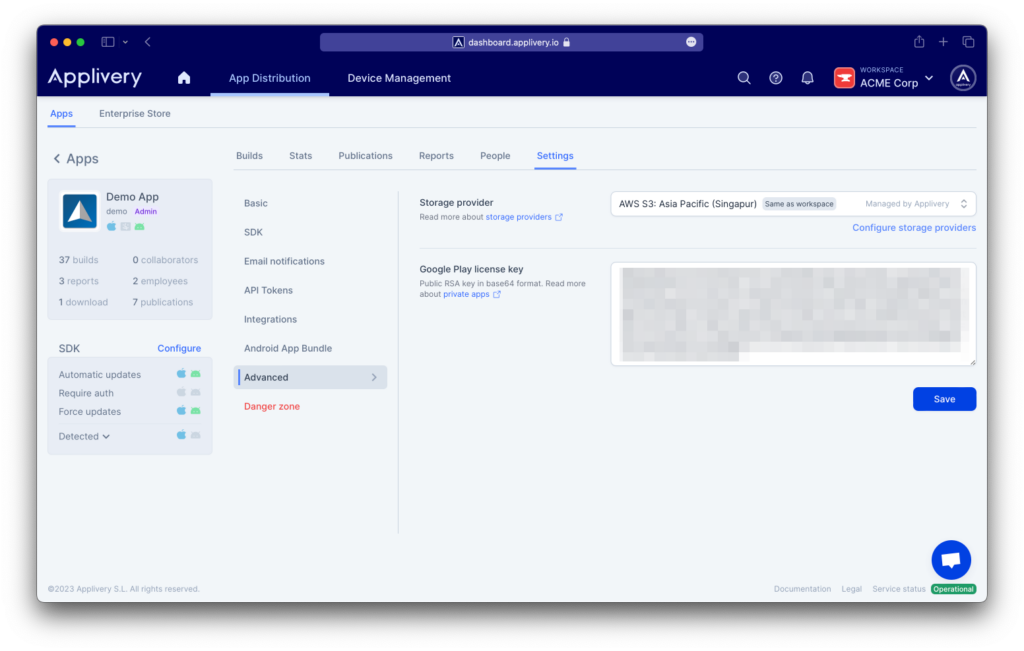Click the Demo App logo thumbnail

point(80,212)
